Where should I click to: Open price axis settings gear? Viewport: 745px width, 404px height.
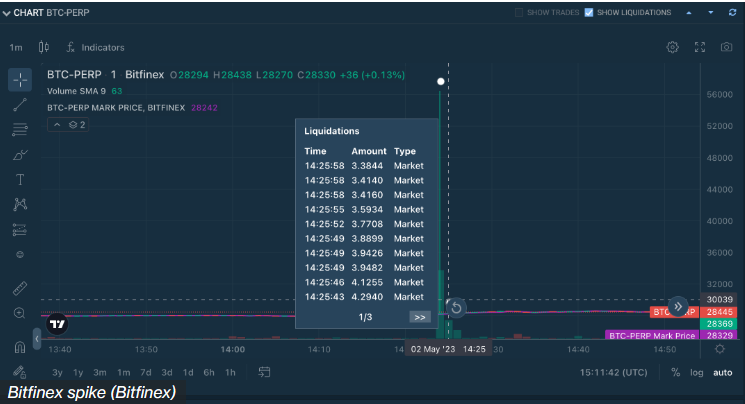click(x=720, y=349)
